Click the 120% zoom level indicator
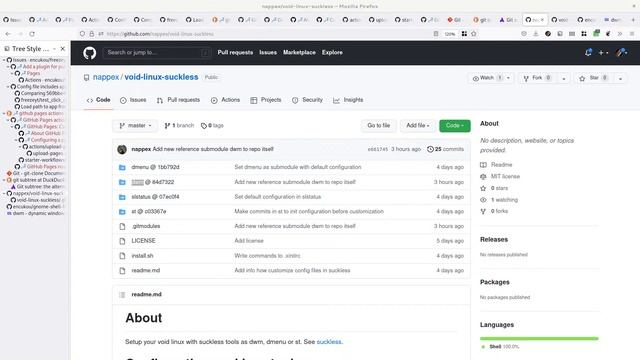Image resolution: width=640 pixels, height=360 pixels. (x=450, y=34)
